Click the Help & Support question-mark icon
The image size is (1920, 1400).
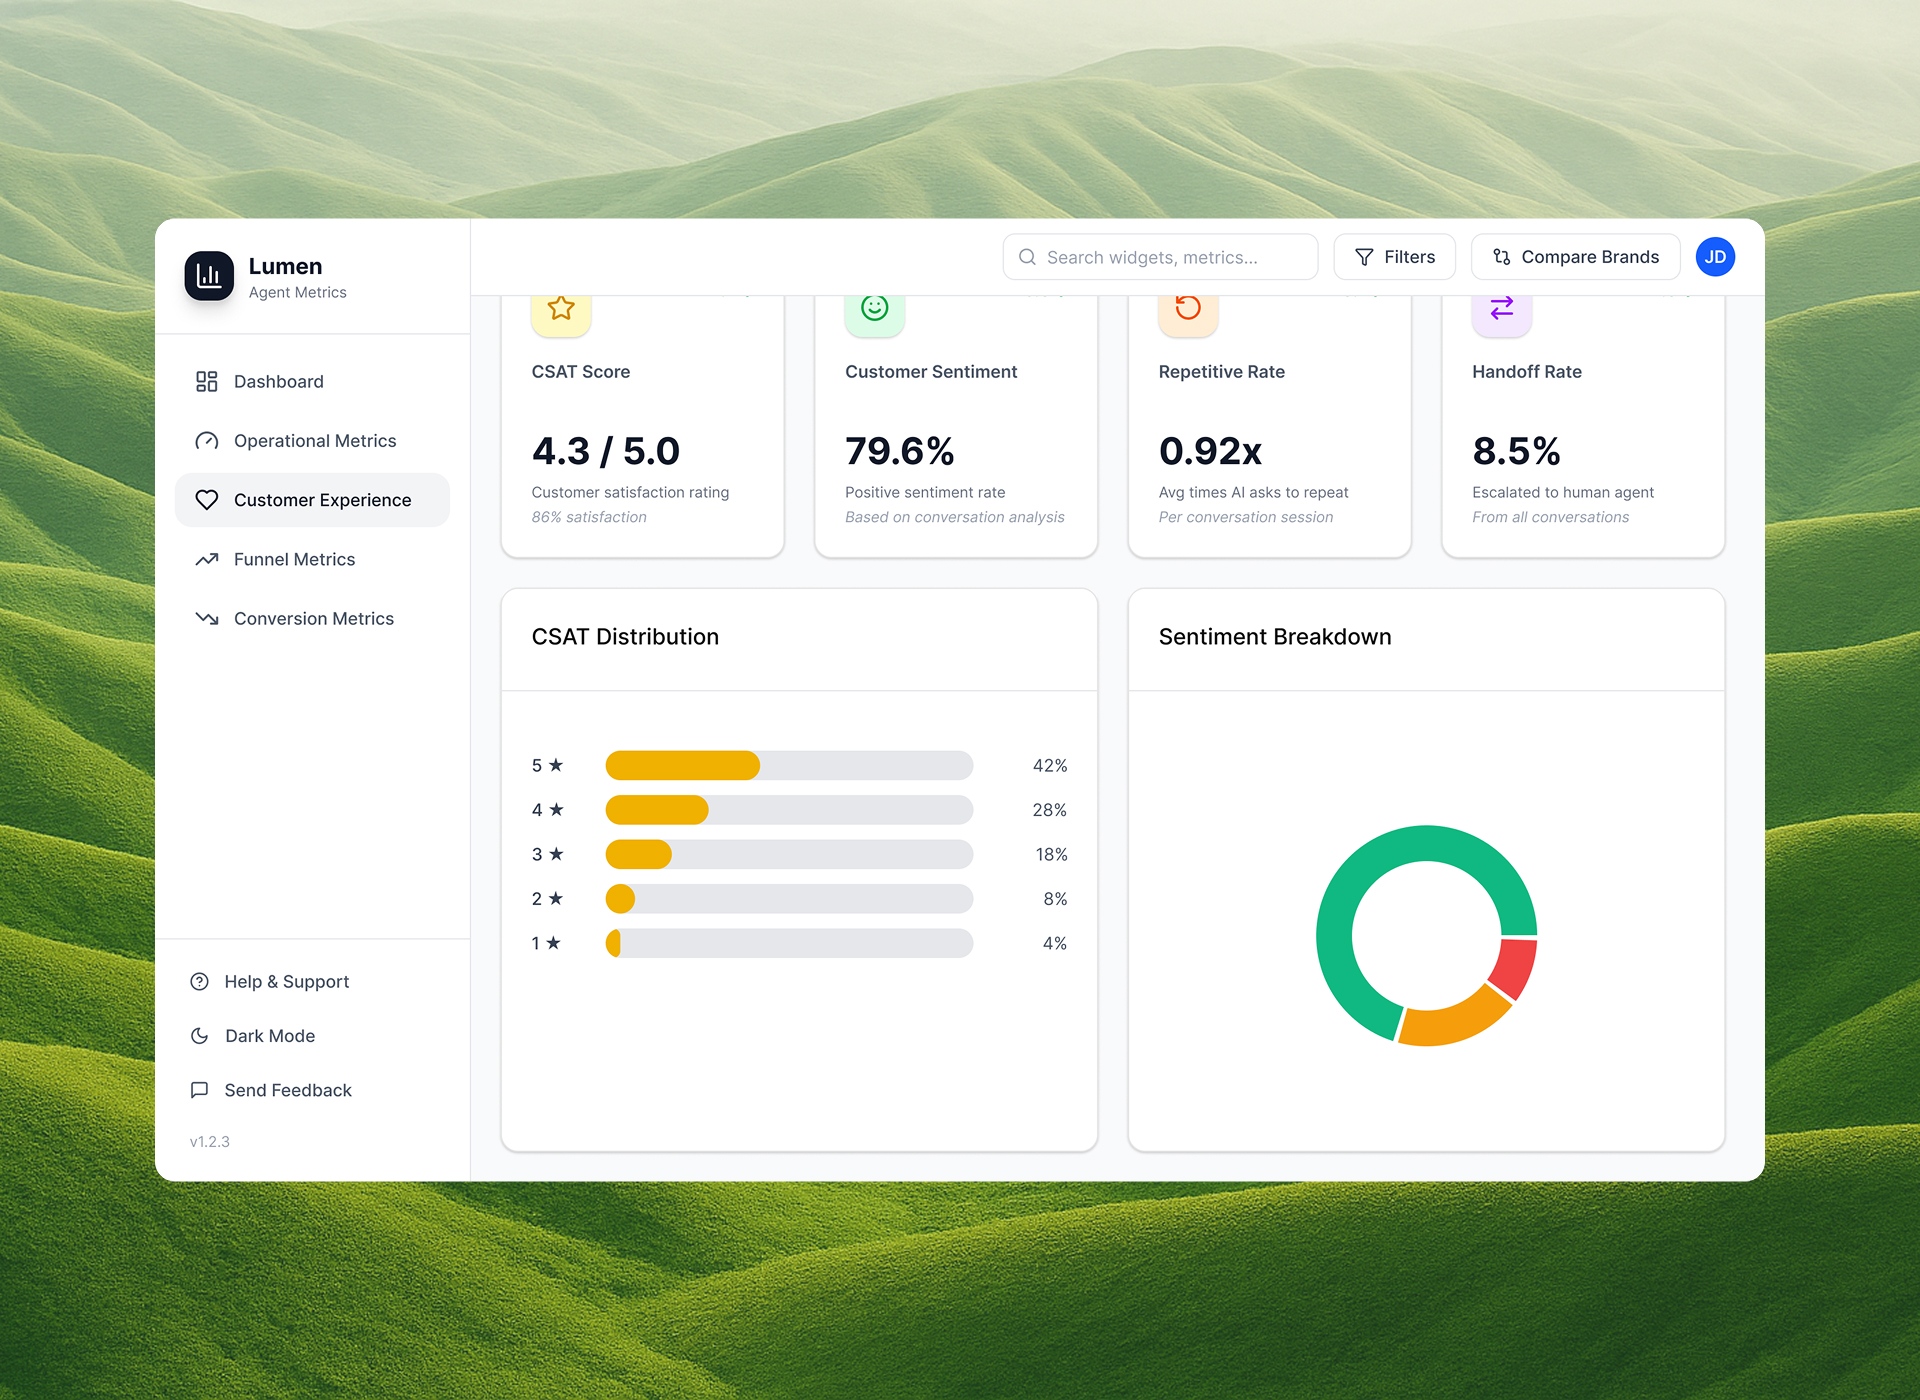coord(200,982)
